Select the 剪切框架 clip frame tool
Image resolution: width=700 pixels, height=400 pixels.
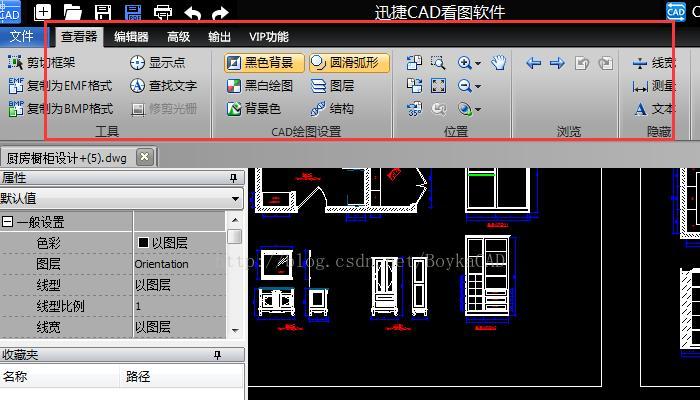[42, 62]
